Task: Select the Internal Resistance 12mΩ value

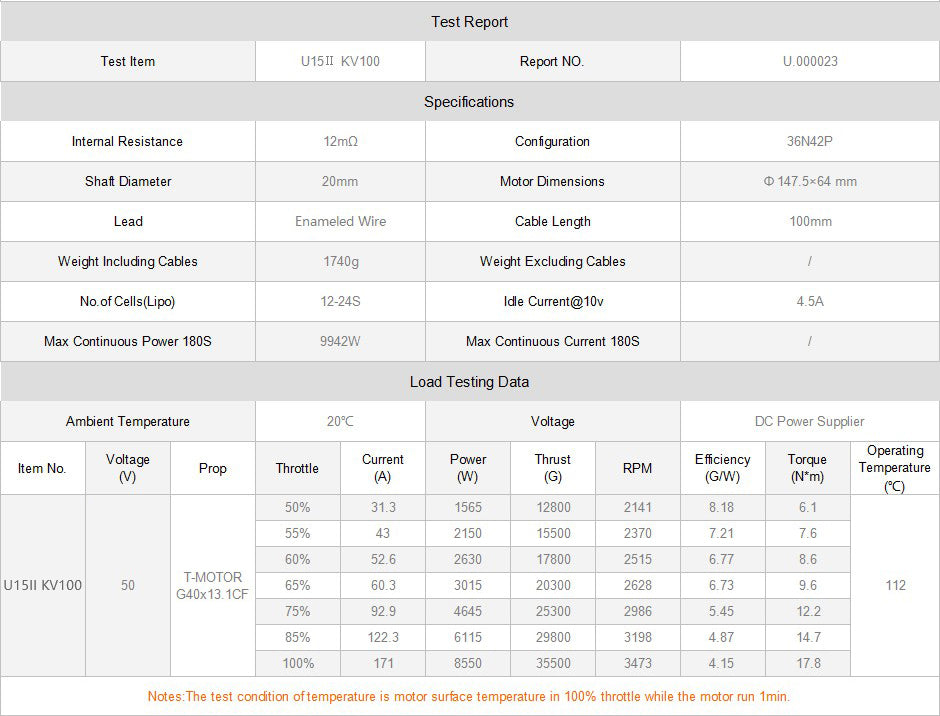Action: pos(340,142)
